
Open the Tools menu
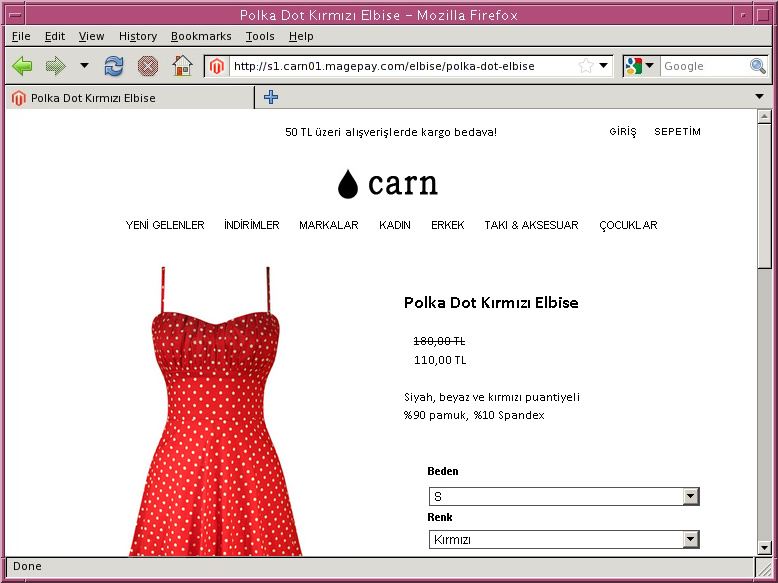[x=260, y=36]
